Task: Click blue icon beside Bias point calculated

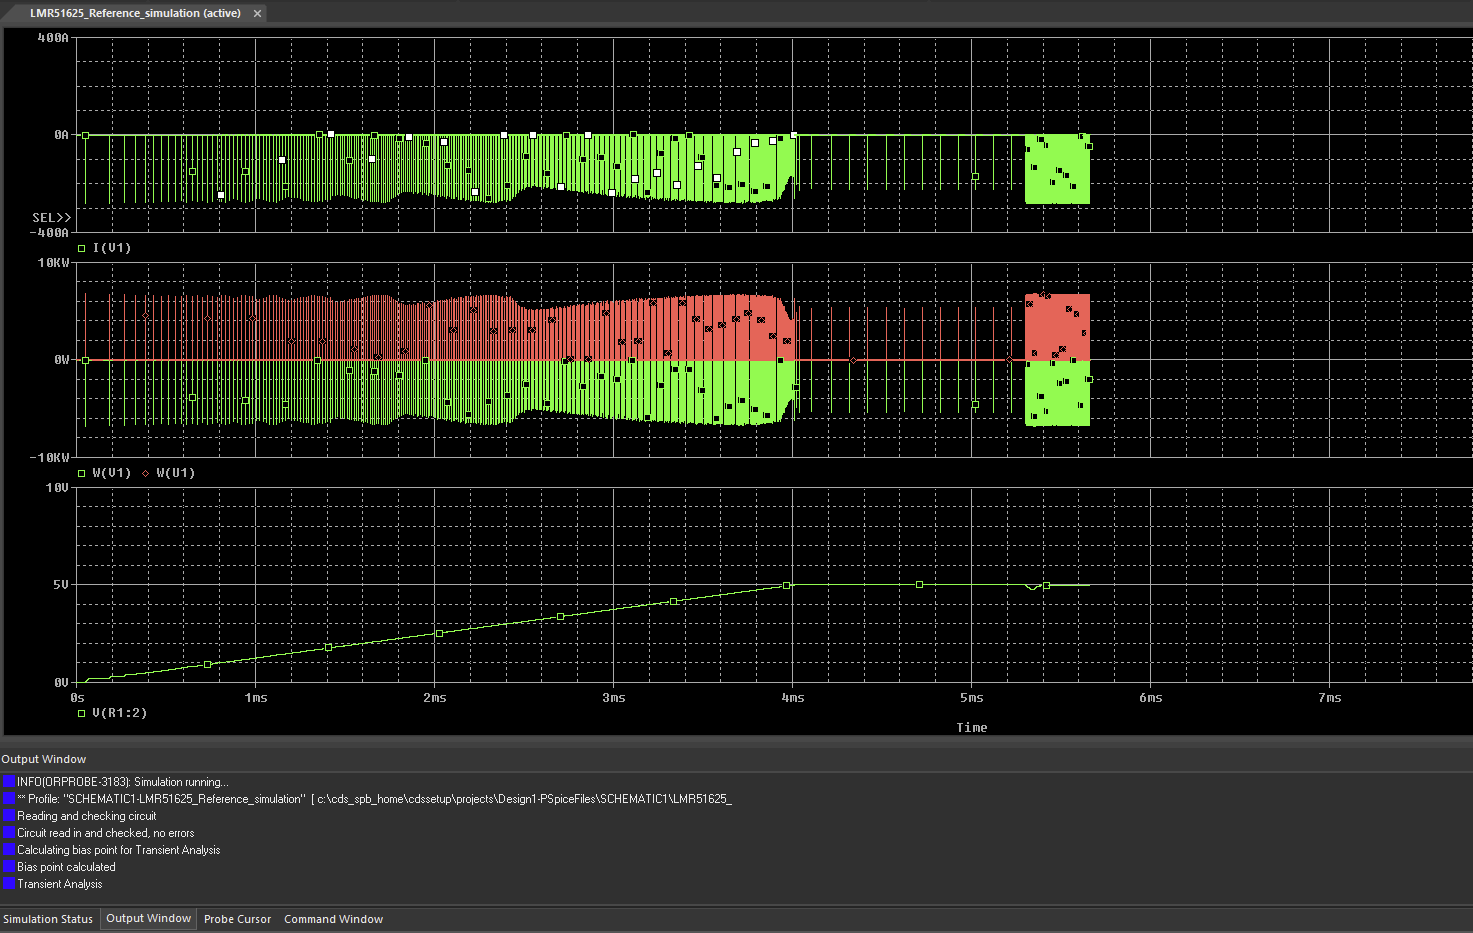Action: click(9, 867)
